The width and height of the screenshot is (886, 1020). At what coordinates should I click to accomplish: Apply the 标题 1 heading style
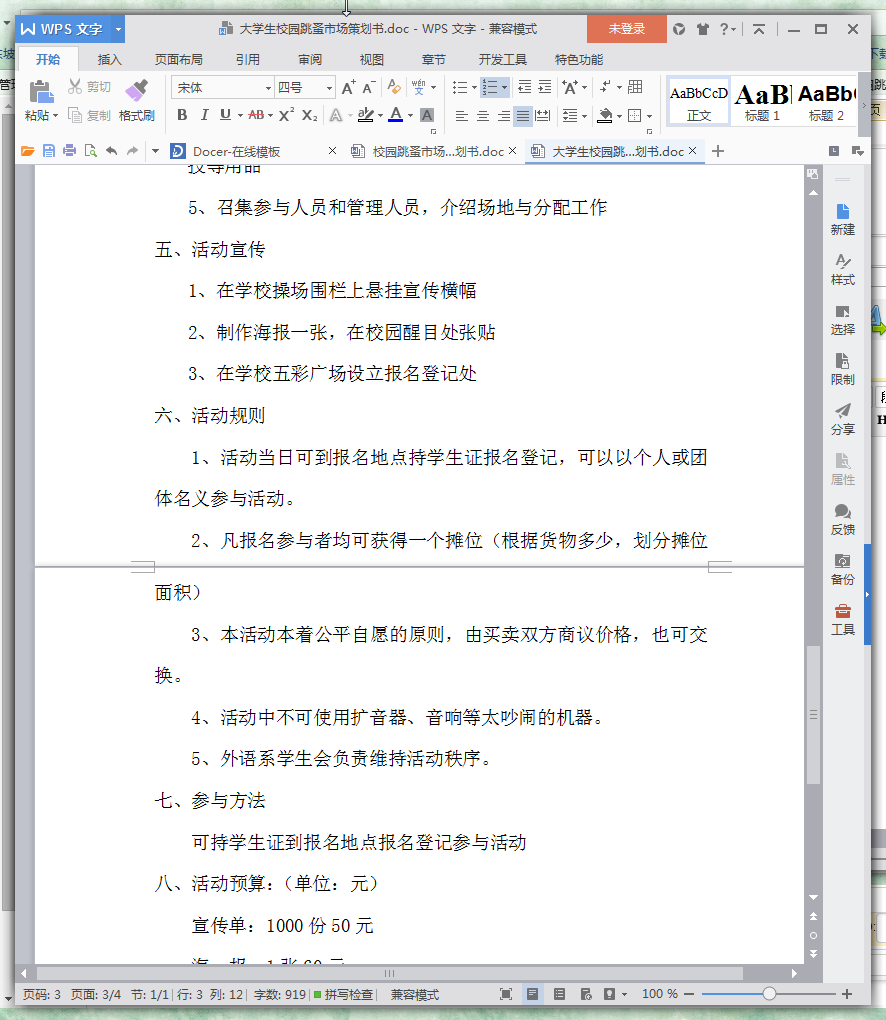coord(762,102)
